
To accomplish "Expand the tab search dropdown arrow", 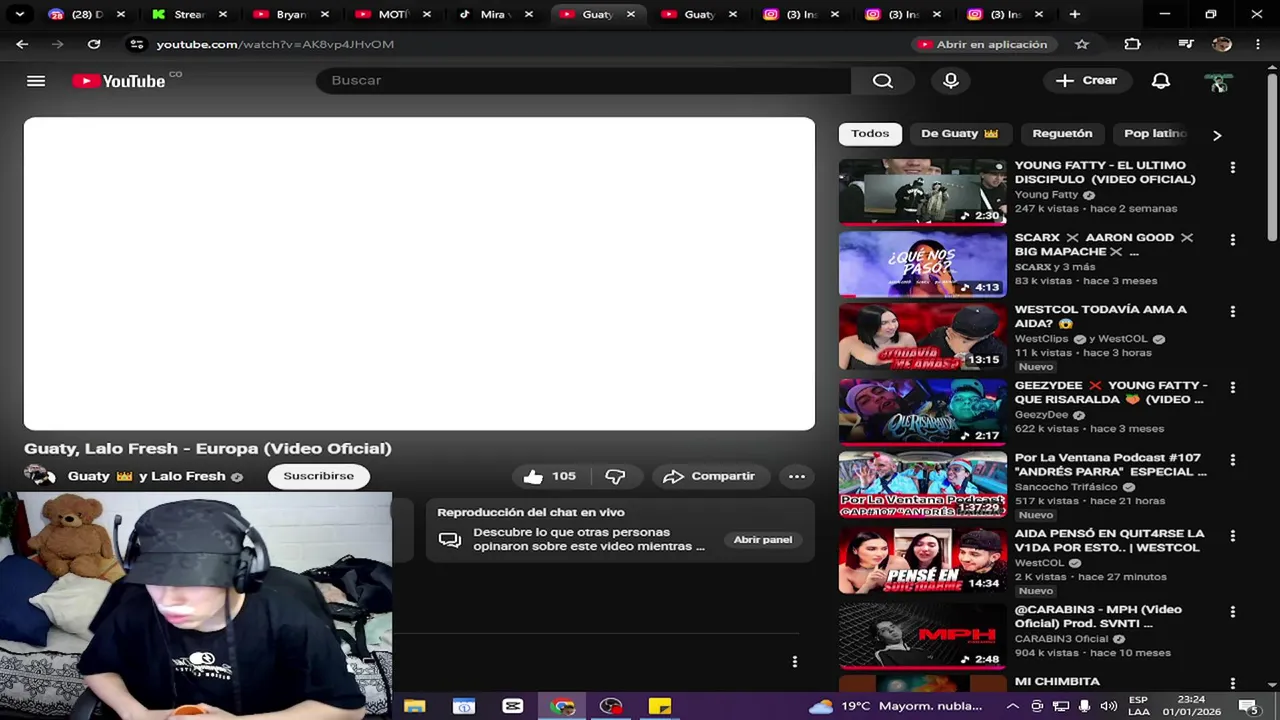I will pyautogui.click(x=19, y=14).
